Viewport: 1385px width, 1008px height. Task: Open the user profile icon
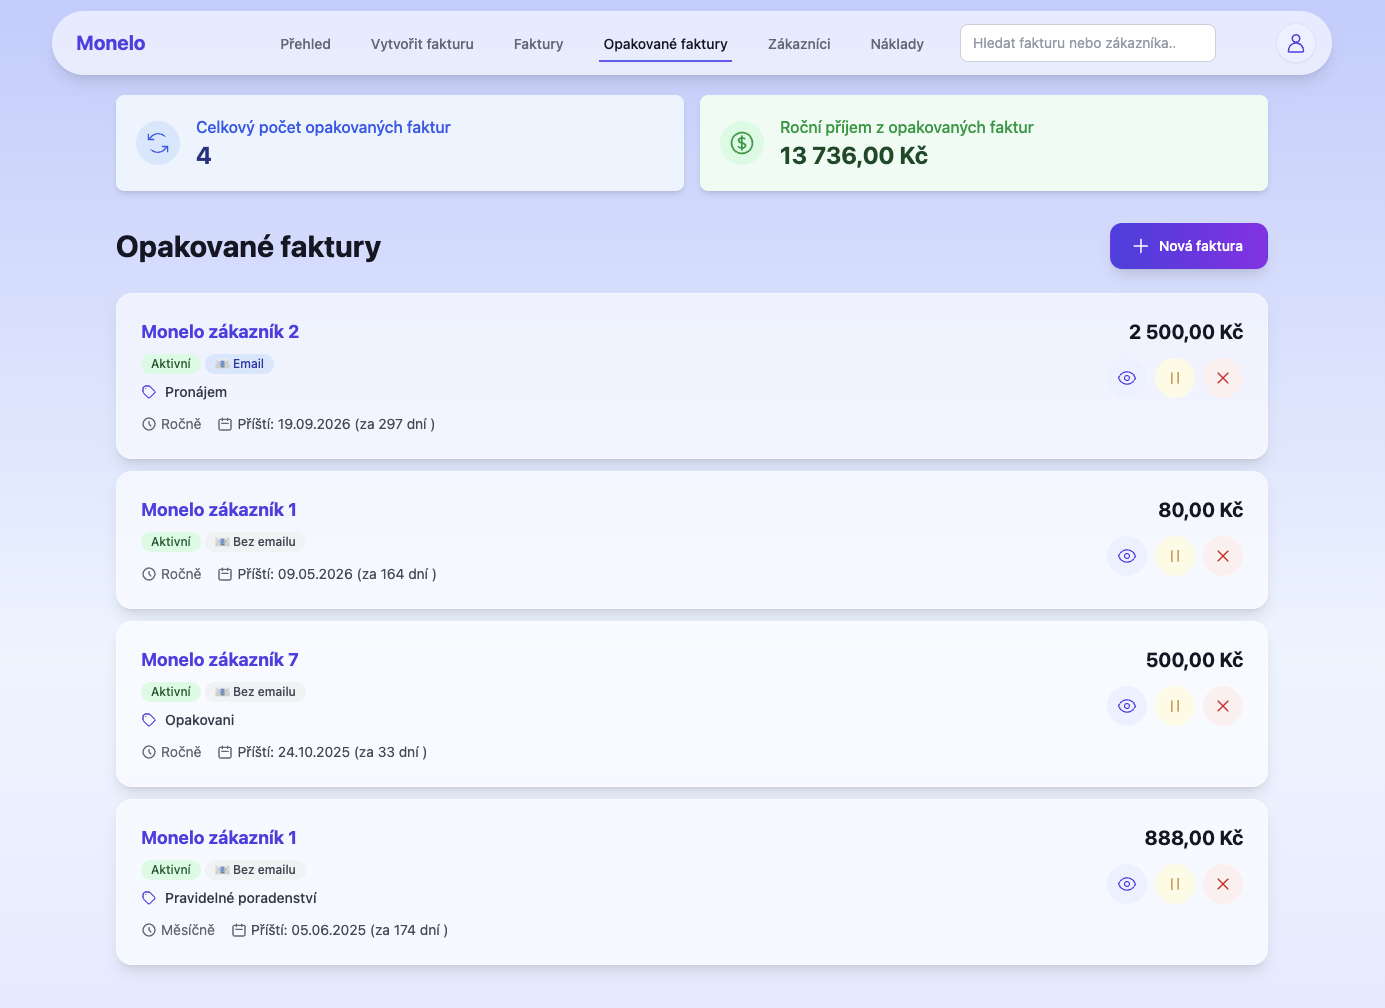[1296, 43]
